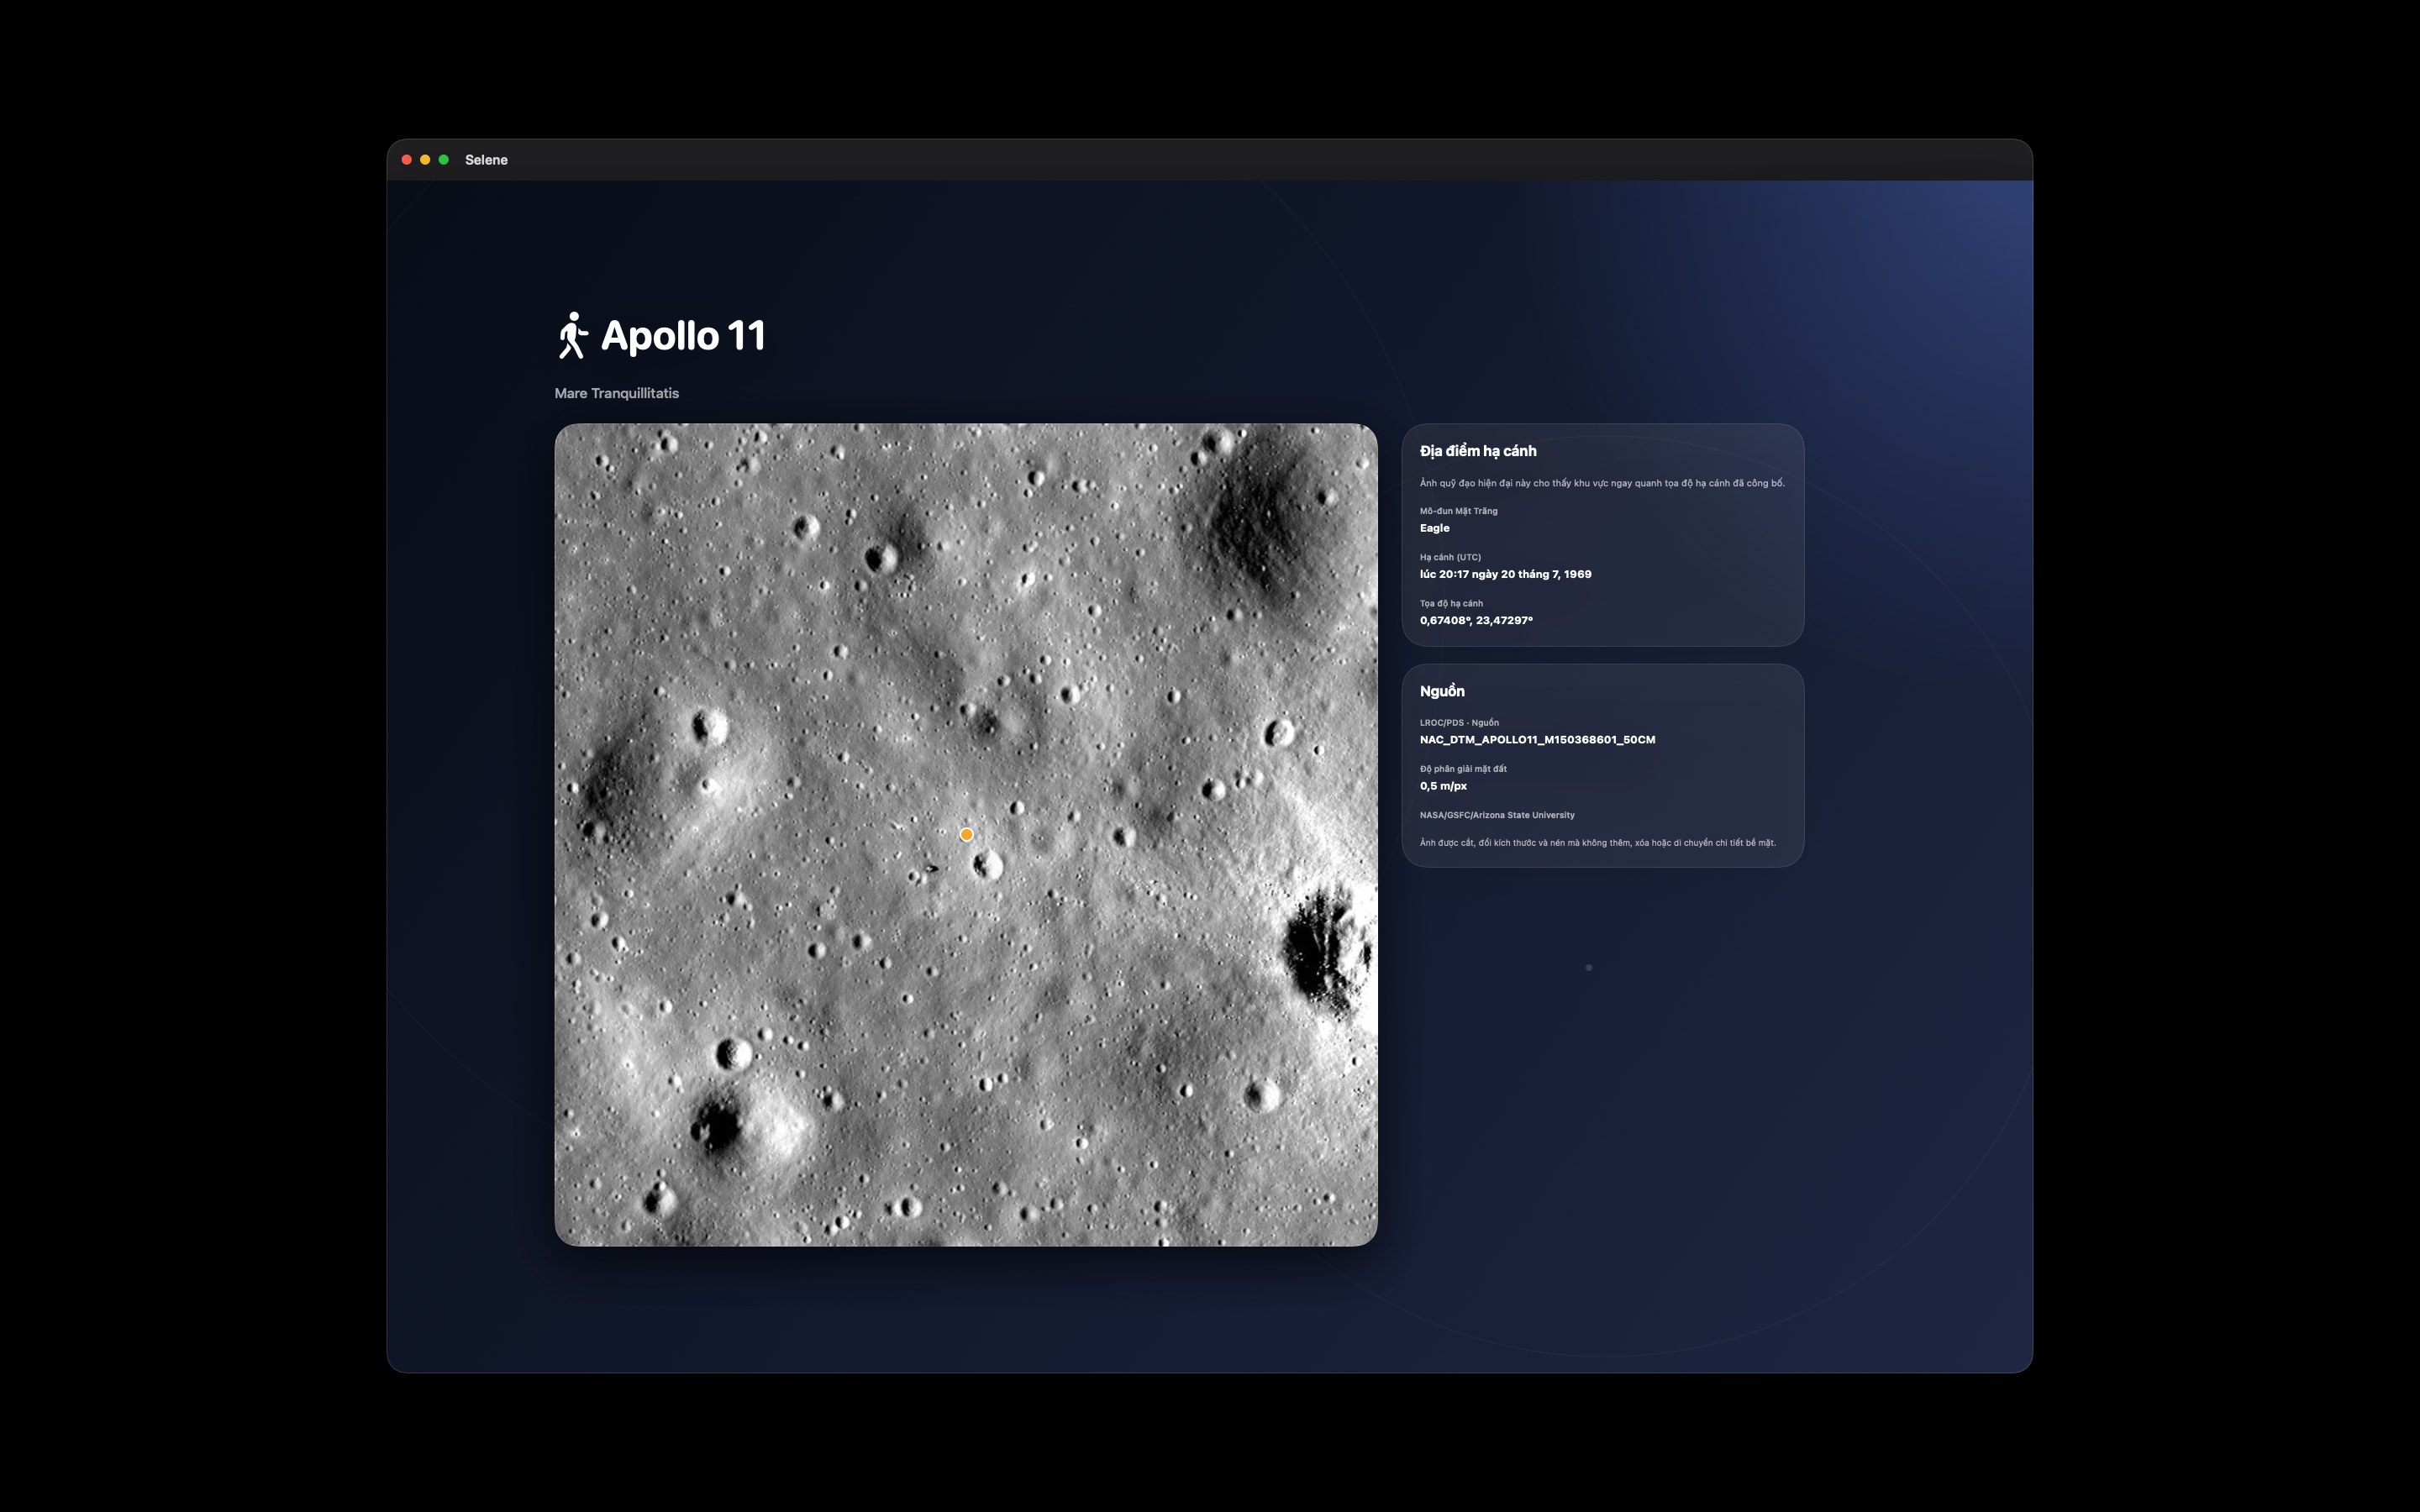Click the note starting "Ảnh được cắt, đổi kích thước"
Image resolution: width=2420 pixels, height=1512 pixels.
pyautogui.click(x=1598, y=843)
